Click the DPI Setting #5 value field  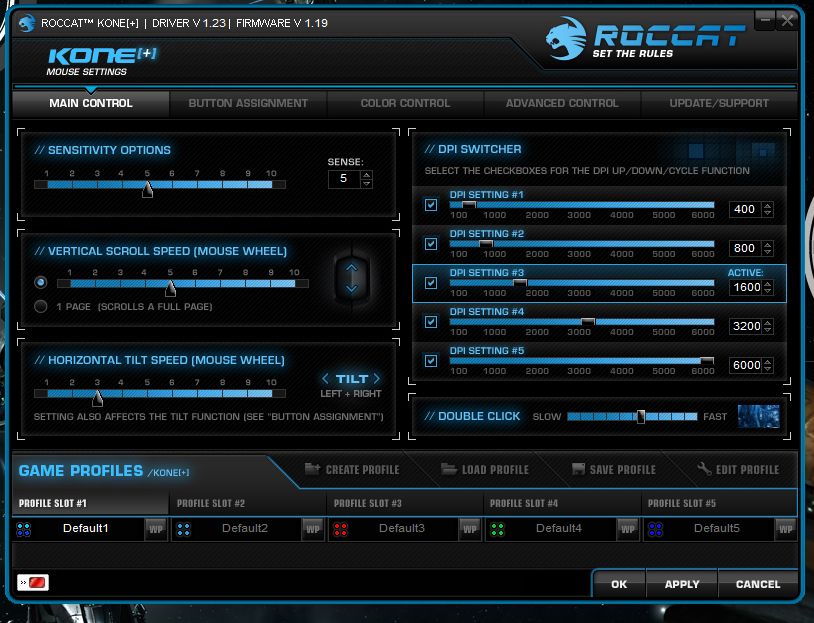[745, 365]
